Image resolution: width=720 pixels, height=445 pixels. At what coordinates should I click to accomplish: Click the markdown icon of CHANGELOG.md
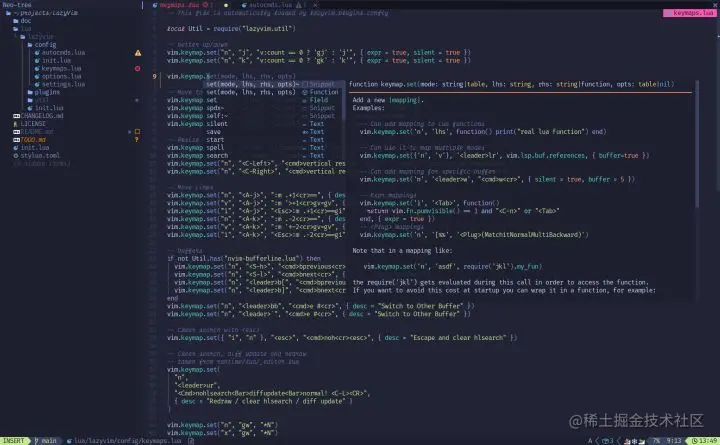pos(17,116)
